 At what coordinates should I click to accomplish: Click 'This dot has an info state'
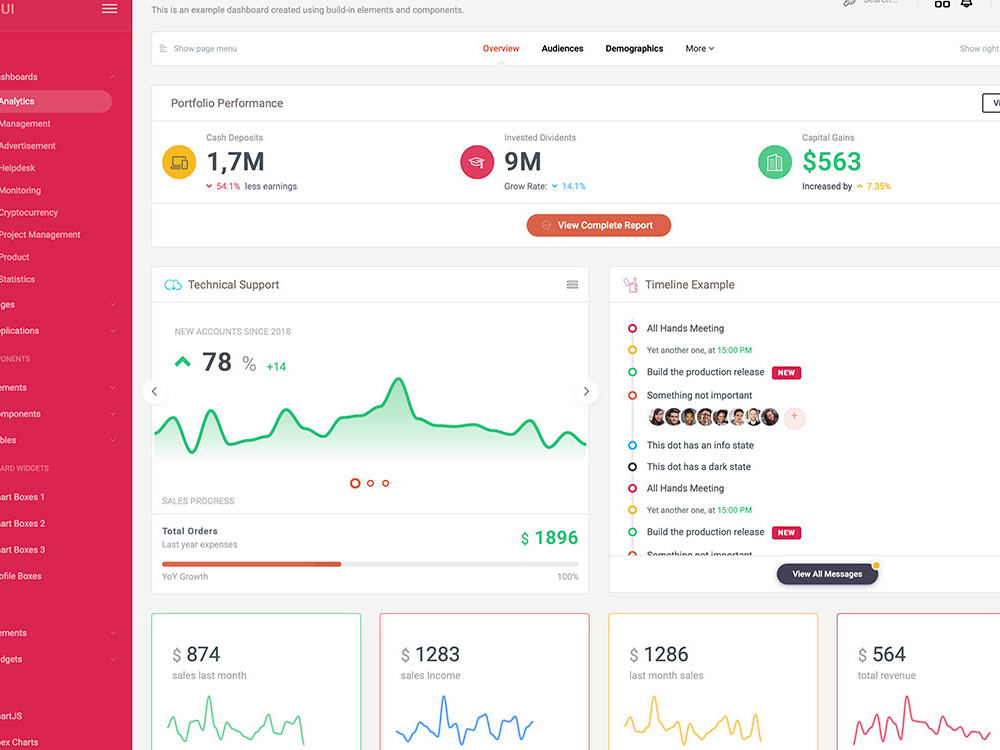click(700, 445)
